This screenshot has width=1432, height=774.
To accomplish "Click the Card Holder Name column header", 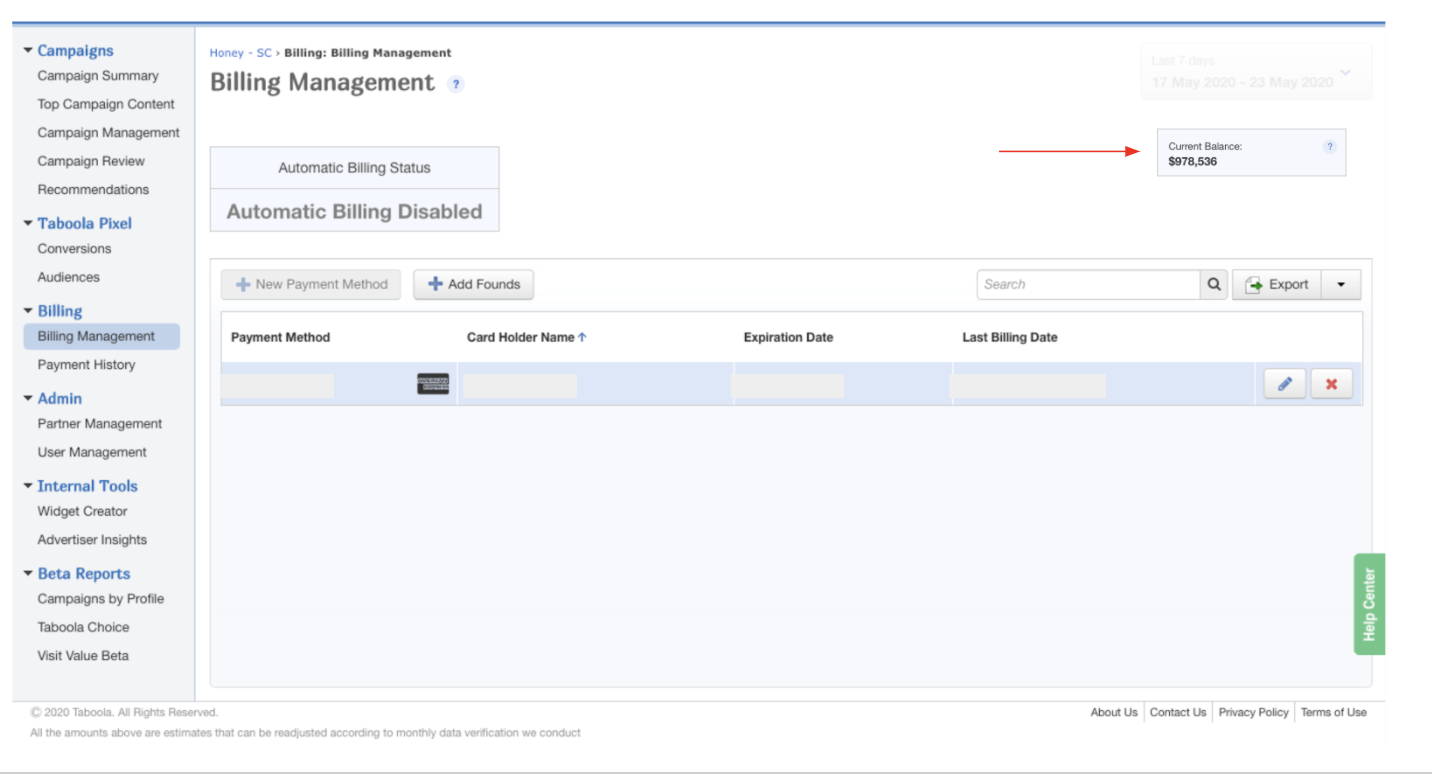I will pyautogui.click(x=520, y=337).
